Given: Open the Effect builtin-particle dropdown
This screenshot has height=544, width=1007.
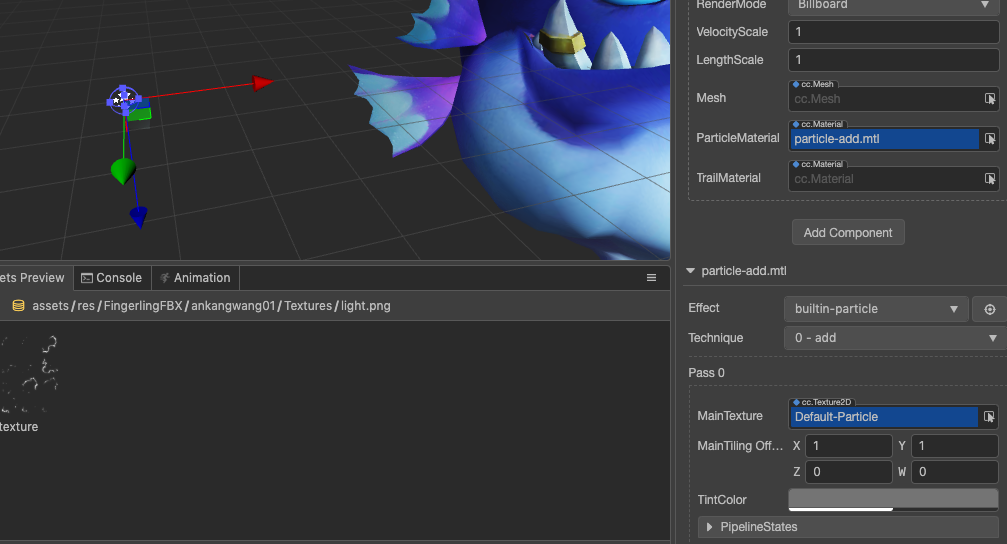Looking at the screenshot, I should click(x=876, y=309).
